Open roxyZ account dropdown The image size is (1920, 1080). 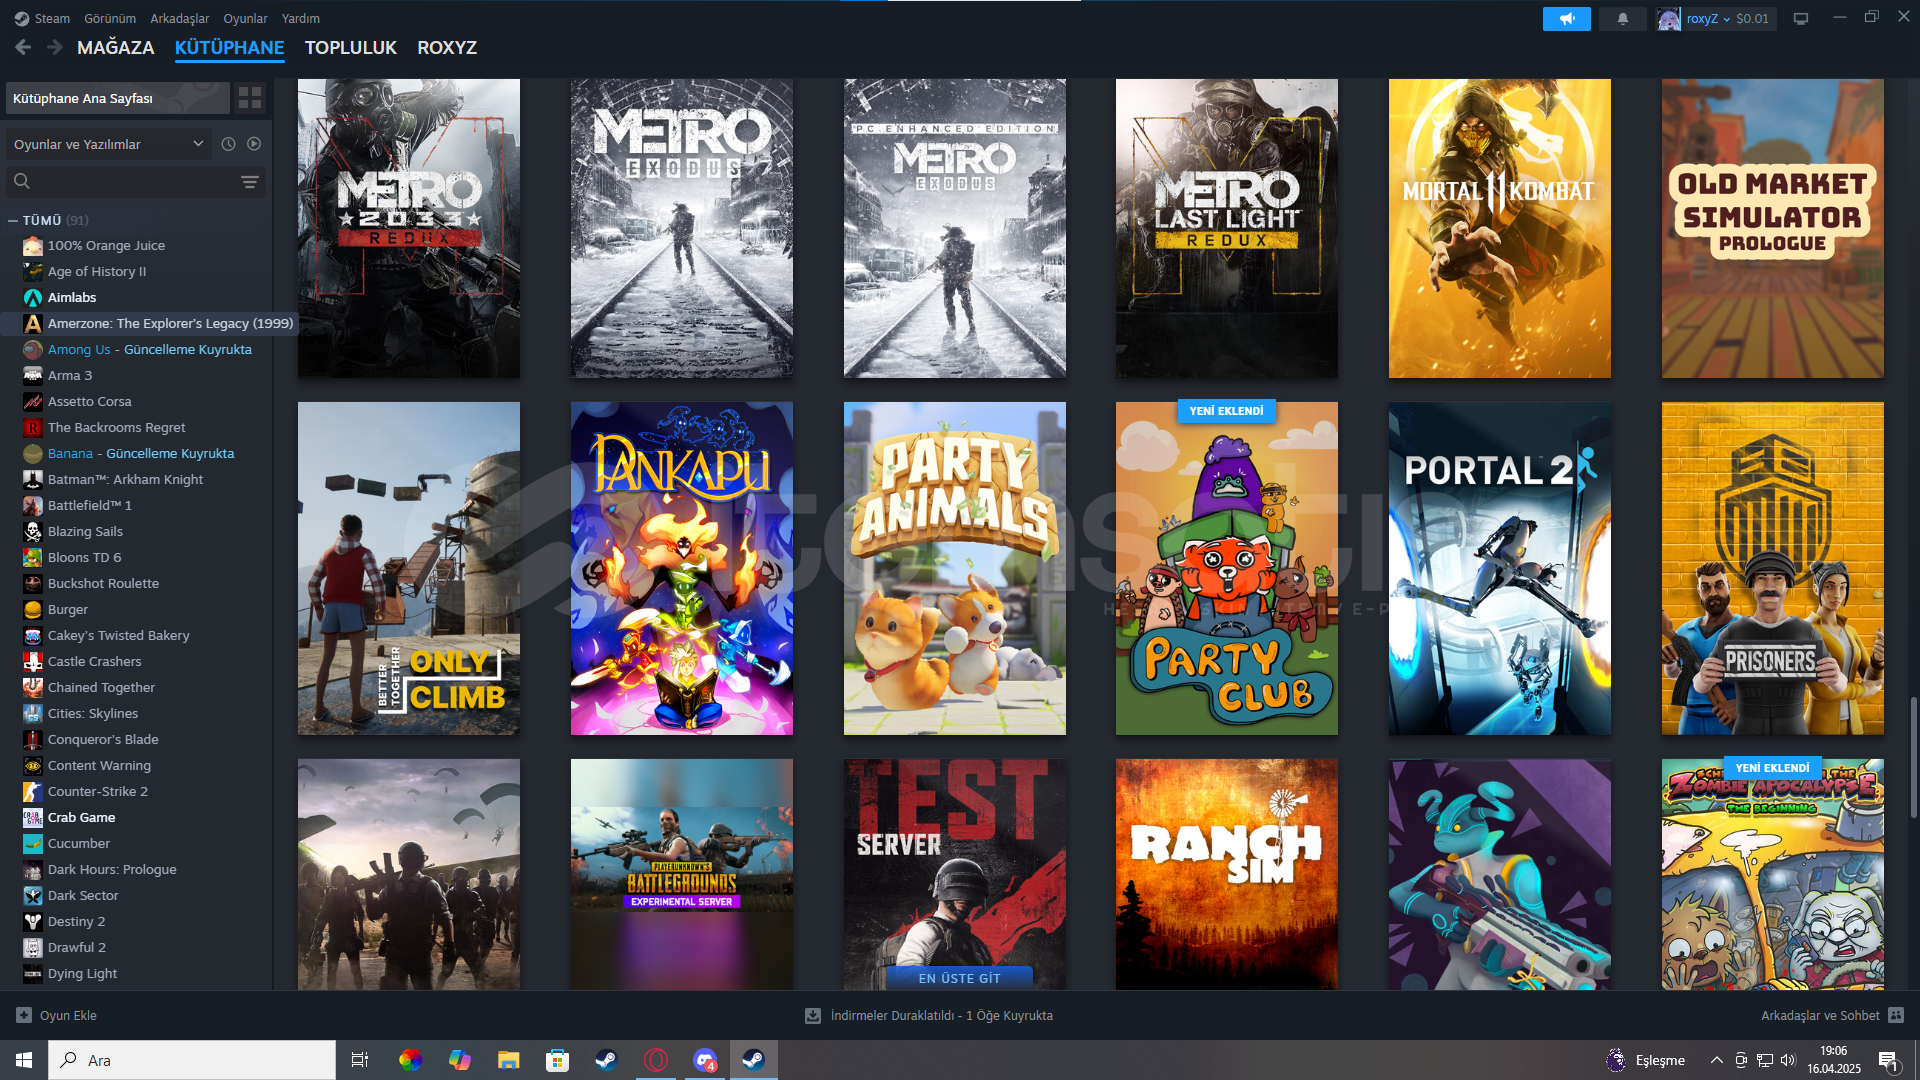pyautogui.click(x=1708, y=19)
